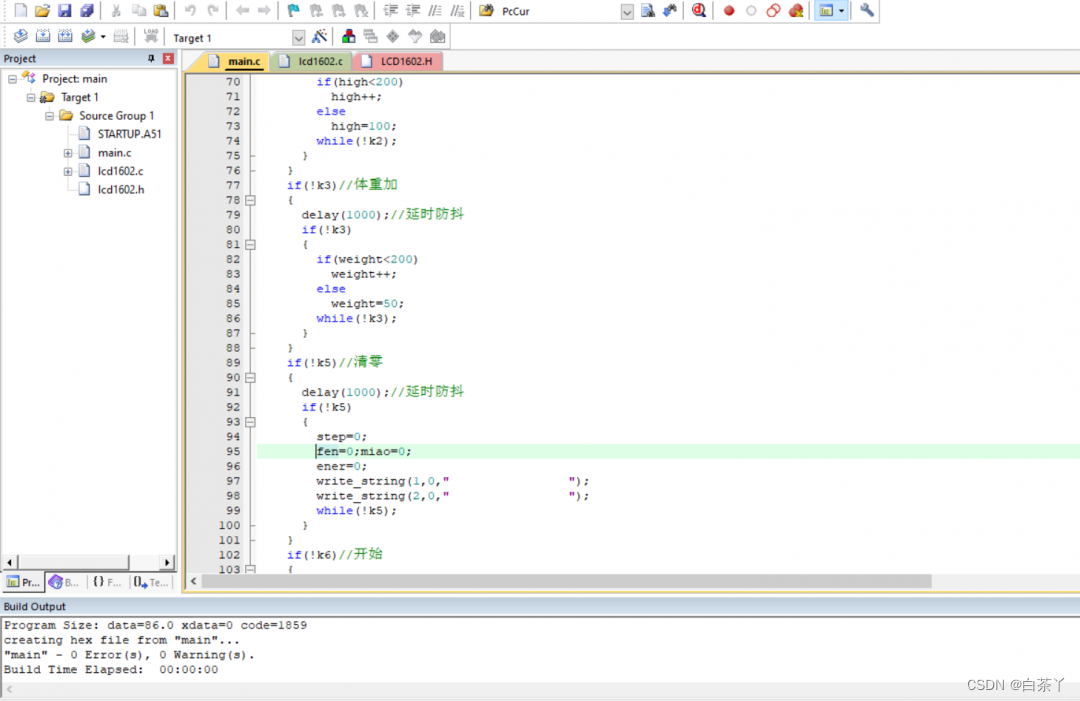Pin the Project panel

(x=152, y=59)
